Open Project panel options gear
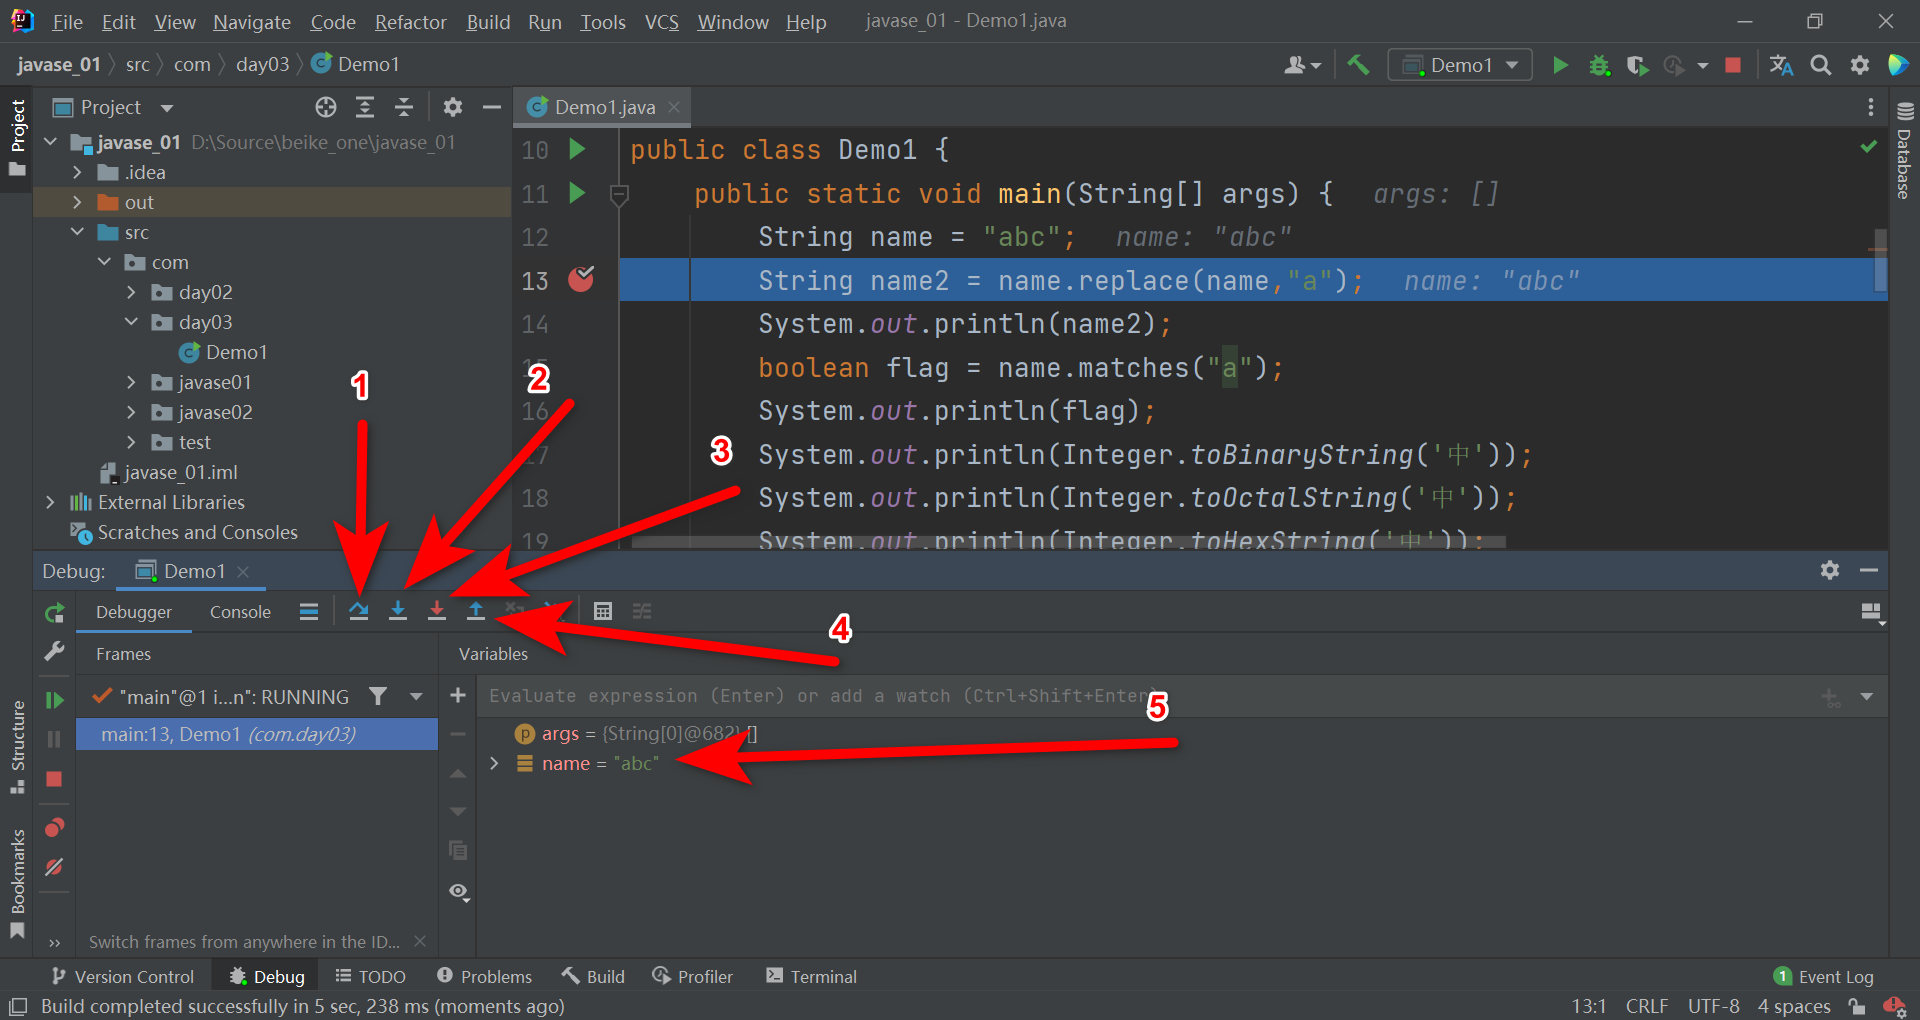This screenshot has height=1020, width=1920. point(453,107)
